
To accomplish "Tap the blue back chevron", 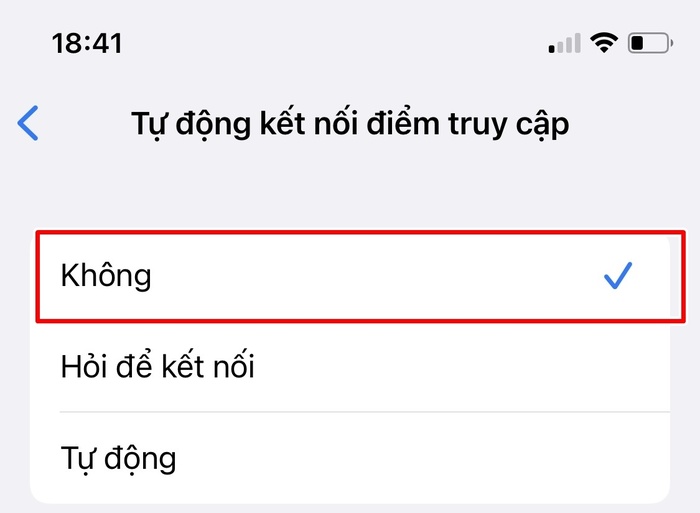I will click(28, 124).
